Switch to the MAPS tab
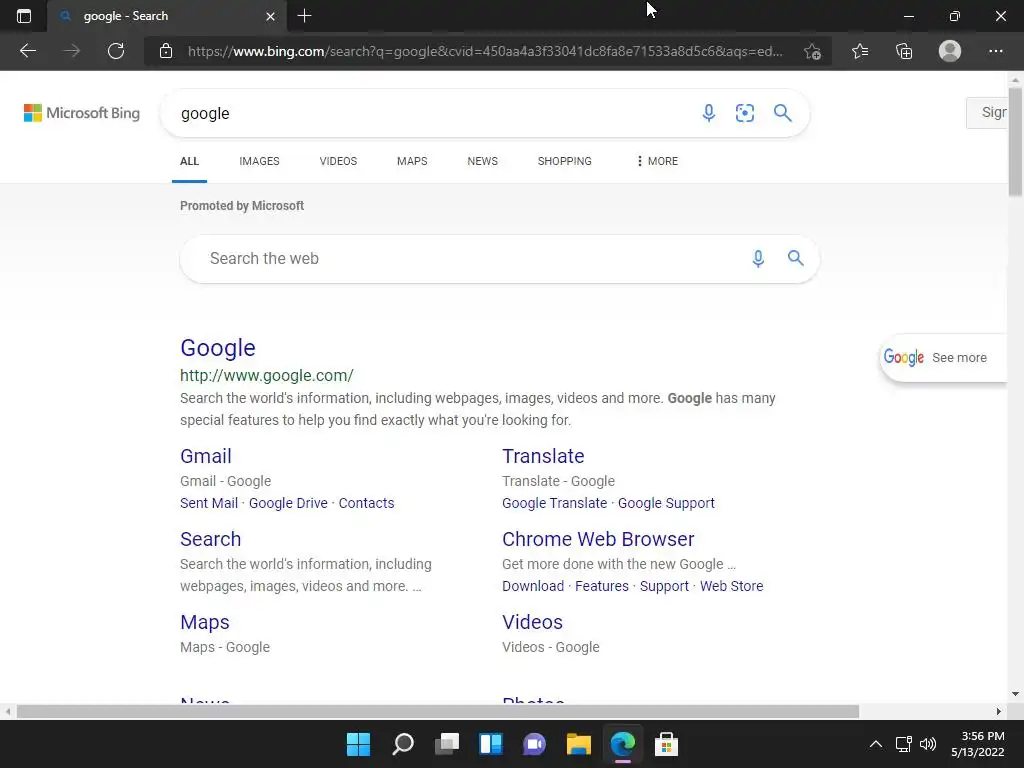1024x768 pixels. click(412, 161)
